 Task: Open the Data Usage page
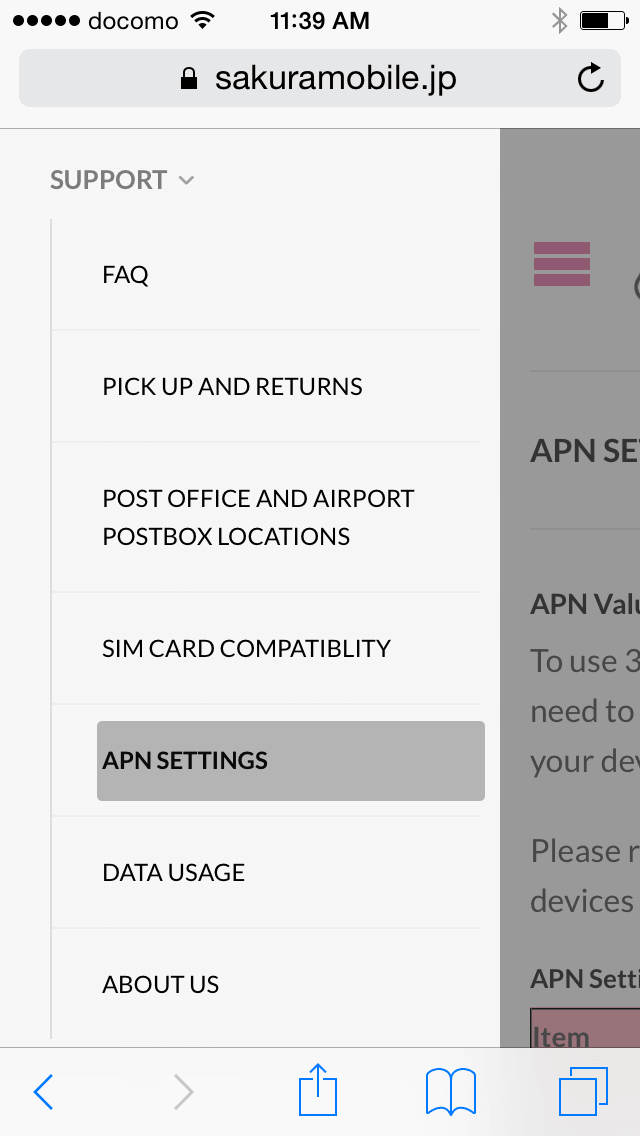(173, 872)
